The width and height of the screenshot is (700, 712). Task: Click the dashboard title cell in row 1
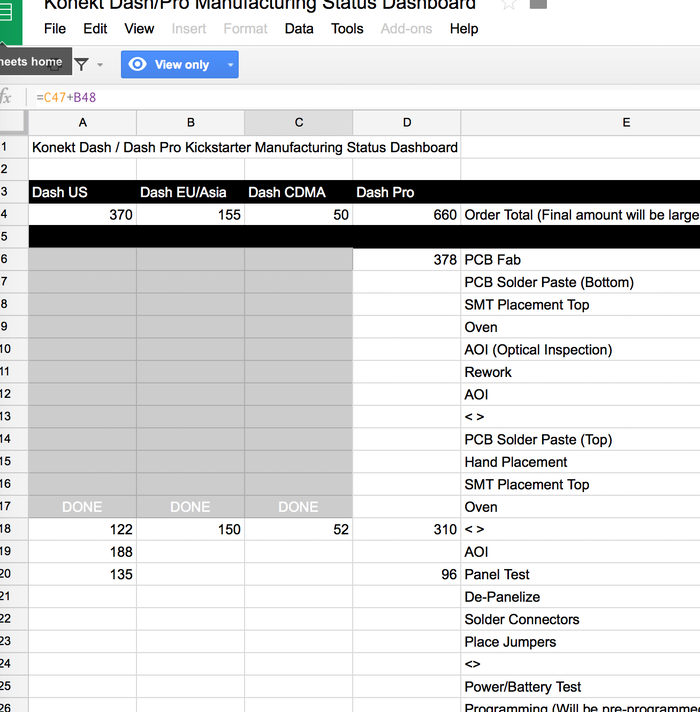[245, 147]
